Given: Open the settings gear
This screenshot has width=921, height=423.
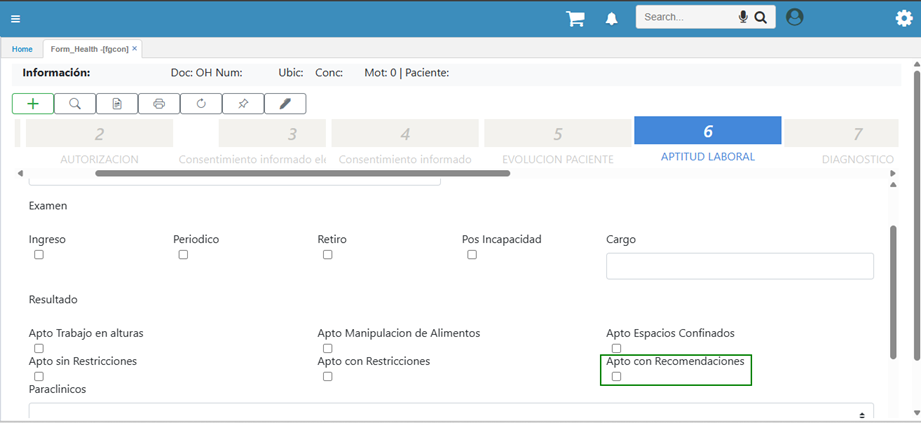Looking at the screenshot, I should pyautogui.click(x=903, y=18).
